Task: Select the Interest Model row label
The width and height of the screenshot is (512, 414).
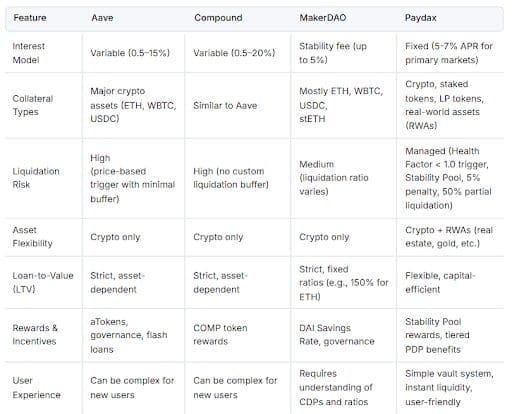Action: coord(28,53)
